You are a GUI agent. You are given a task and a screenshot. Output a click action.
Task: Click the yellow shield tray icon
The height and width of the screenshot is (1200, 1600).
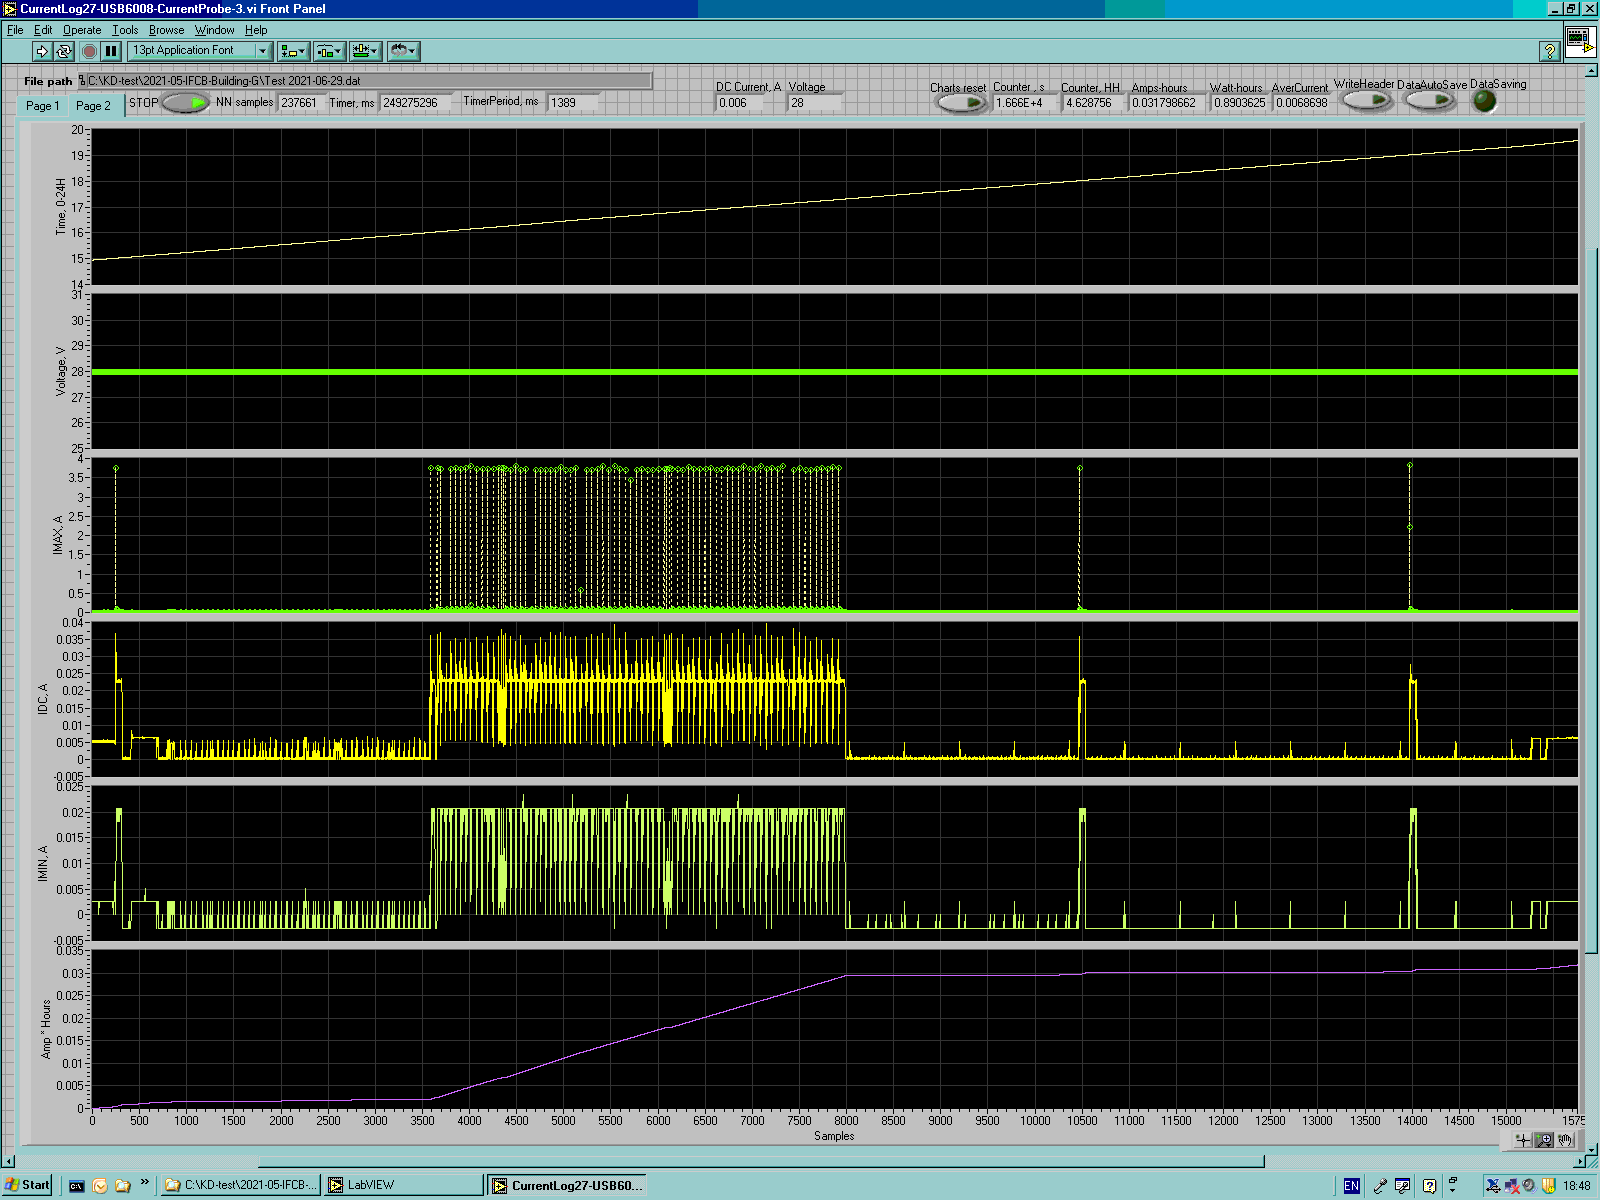click(1549, 1186)
